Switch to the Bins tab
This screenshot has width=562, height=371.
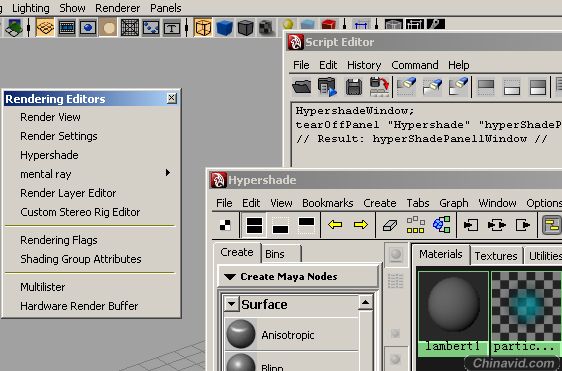pyautogui.click(x=275, y=254)
